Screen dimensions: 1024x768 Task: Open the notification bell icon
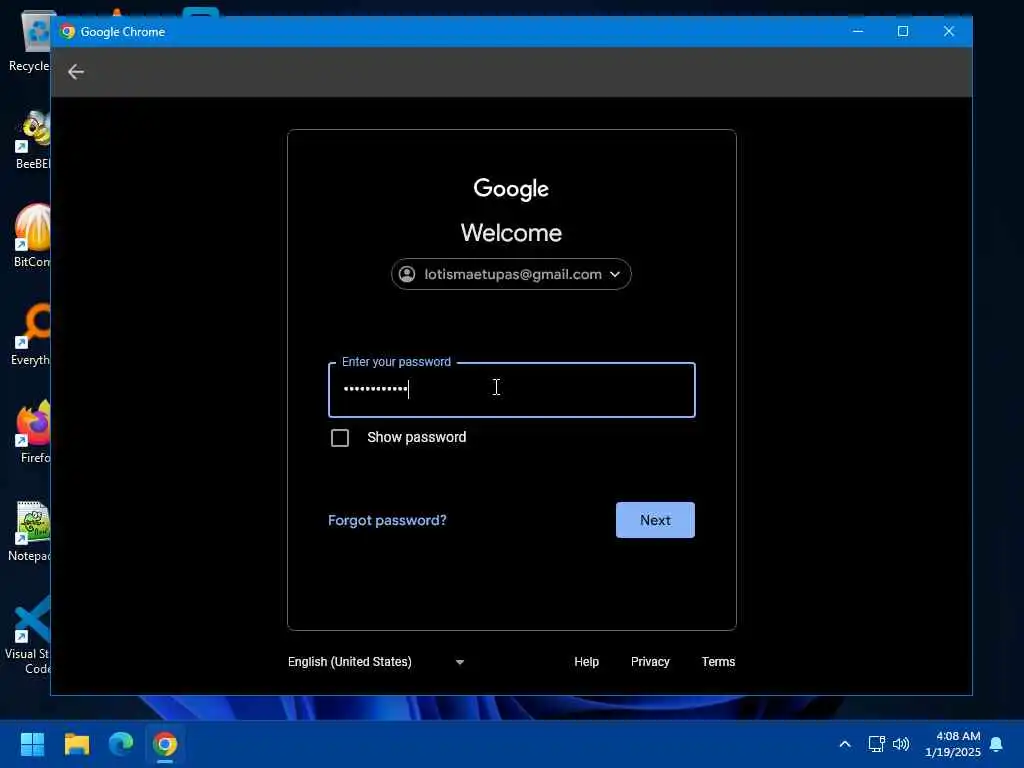(x=996, y=744)
